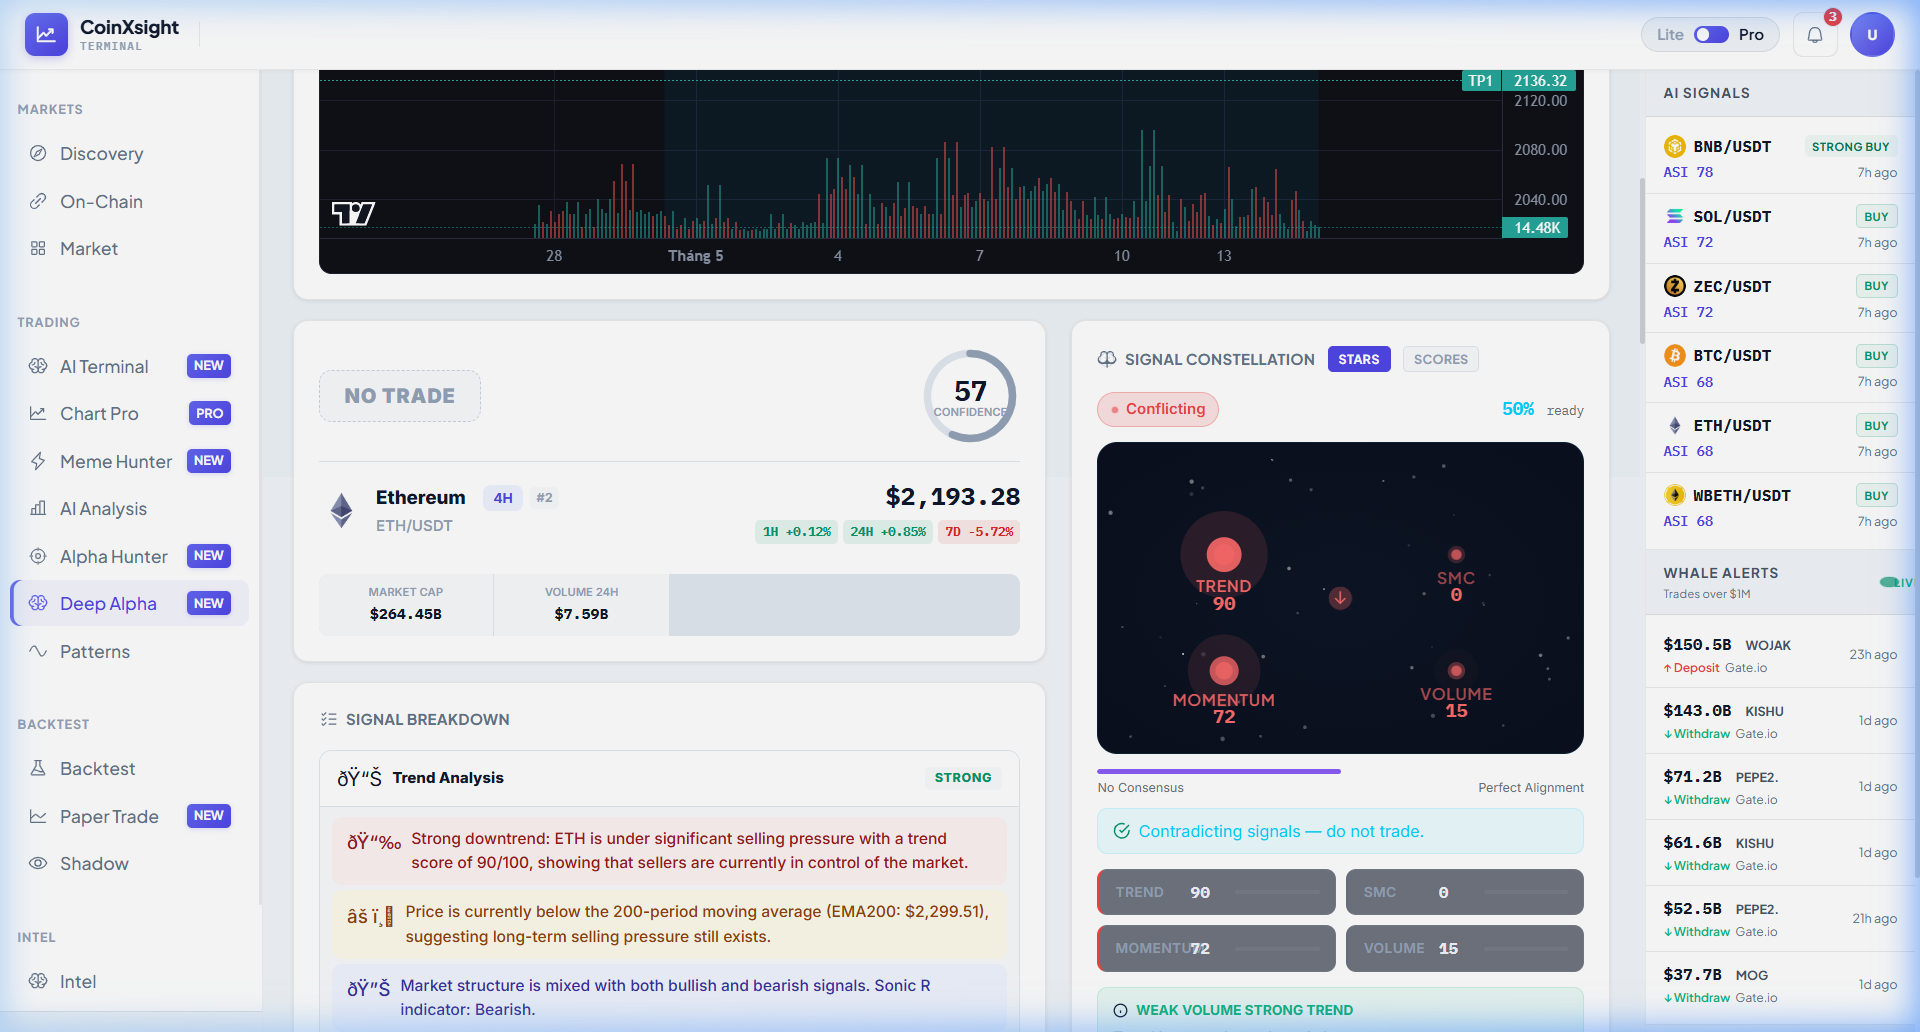Click the Backtest flask icon

38,768
